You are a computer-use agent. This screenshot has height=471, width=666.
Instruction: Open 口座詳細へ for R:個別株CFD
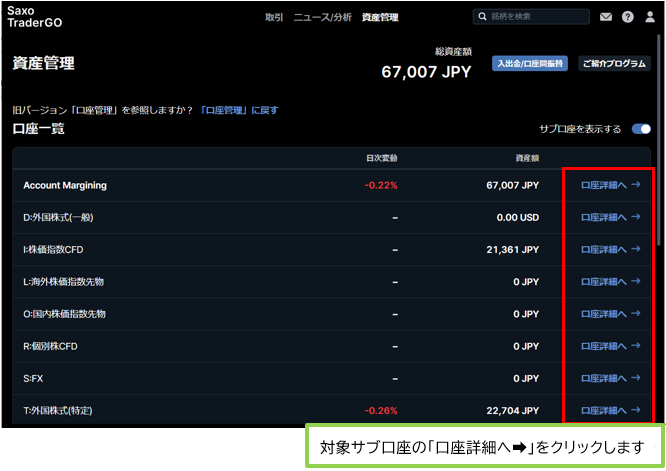point(610,347)
